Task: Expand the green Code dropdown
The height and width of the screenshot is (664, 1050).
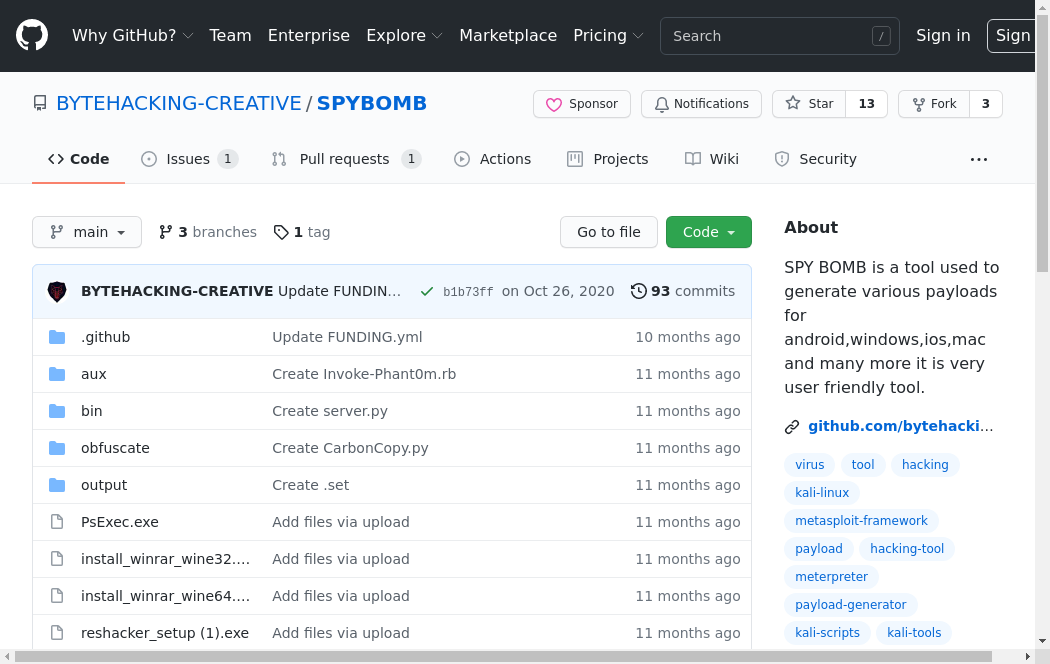Action: pos(708,232)
